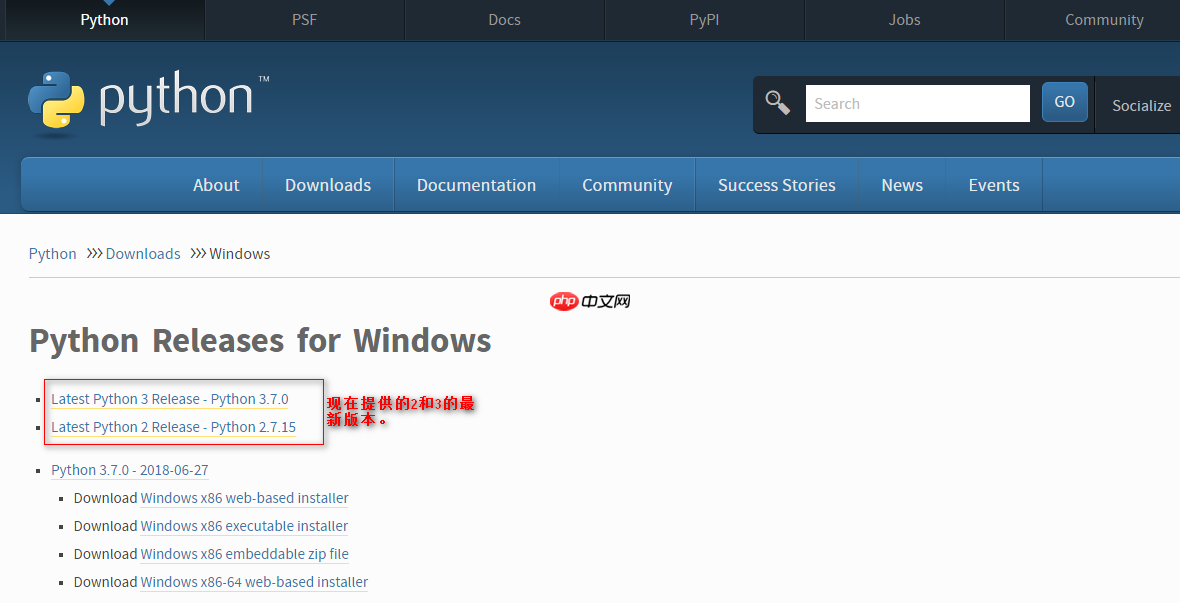The height and width of the screenshot is (603, 1180).
Task: Click the magnifying glass search icon
Action: tap(778, 101)
